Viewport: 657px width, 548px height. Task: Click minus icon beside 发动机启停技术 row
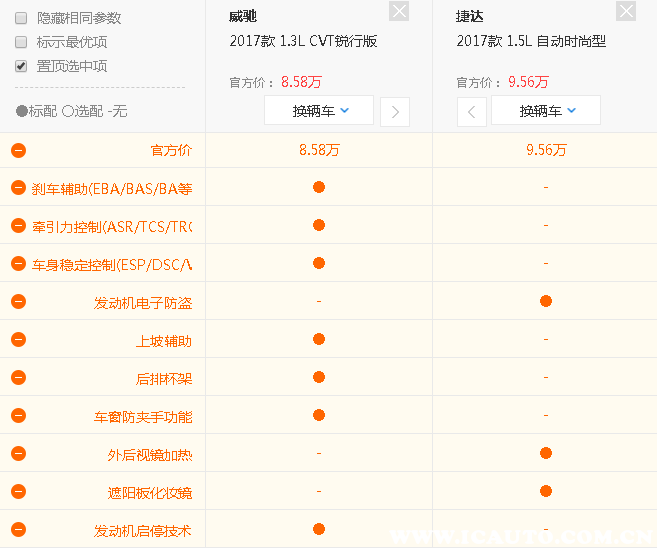18,530
